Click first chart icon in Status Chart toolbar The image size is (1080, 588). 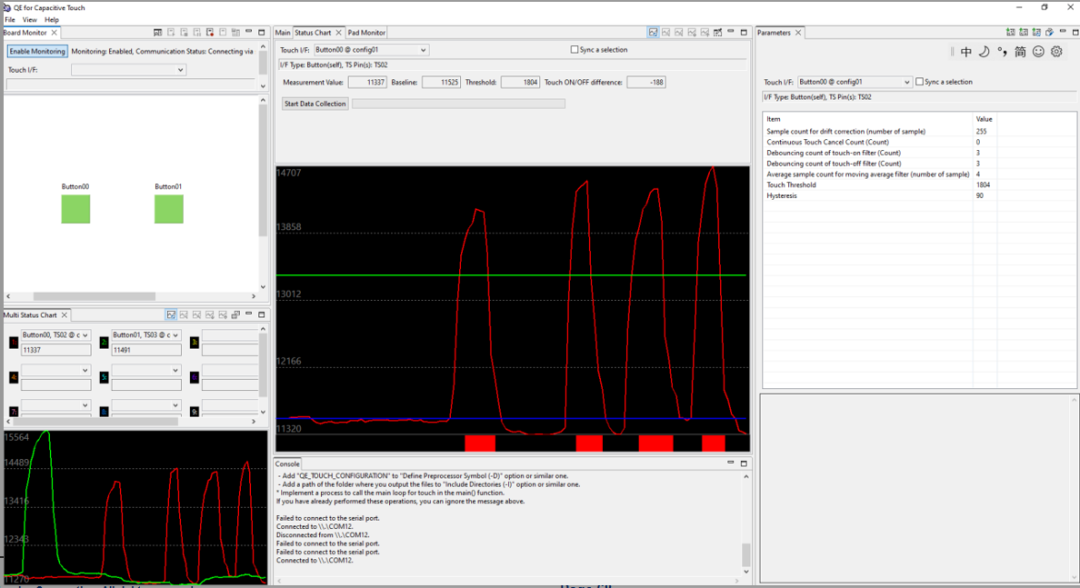652,33
